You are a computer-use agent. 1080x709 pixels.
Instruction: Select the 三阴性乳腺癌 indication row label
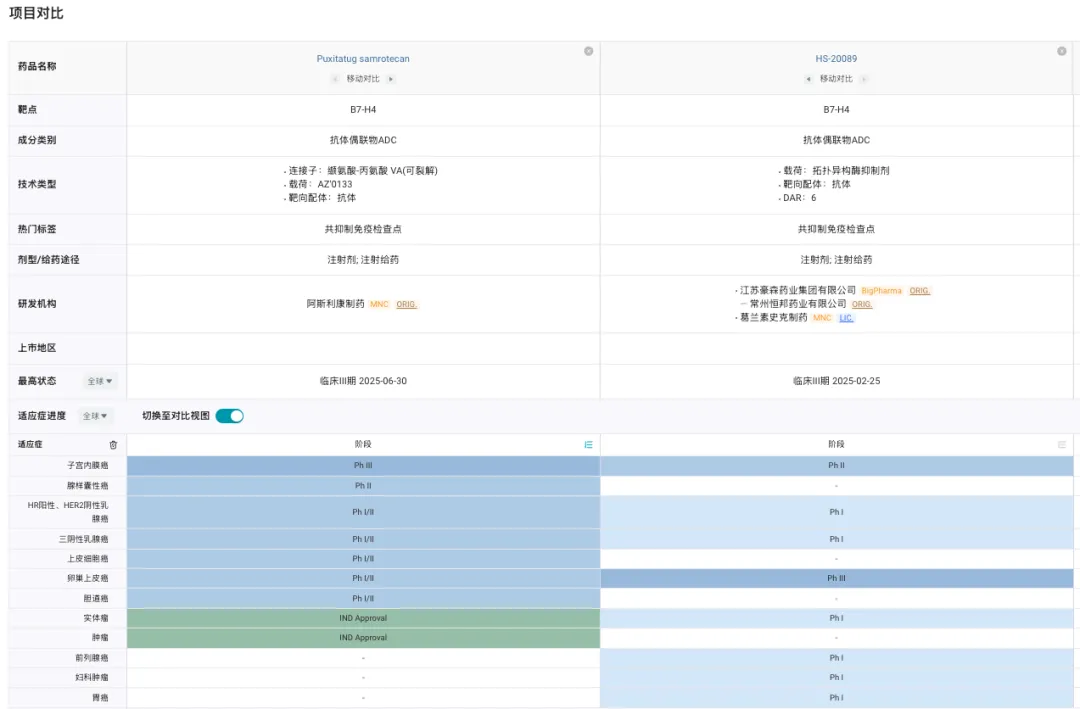coord(84,539)
